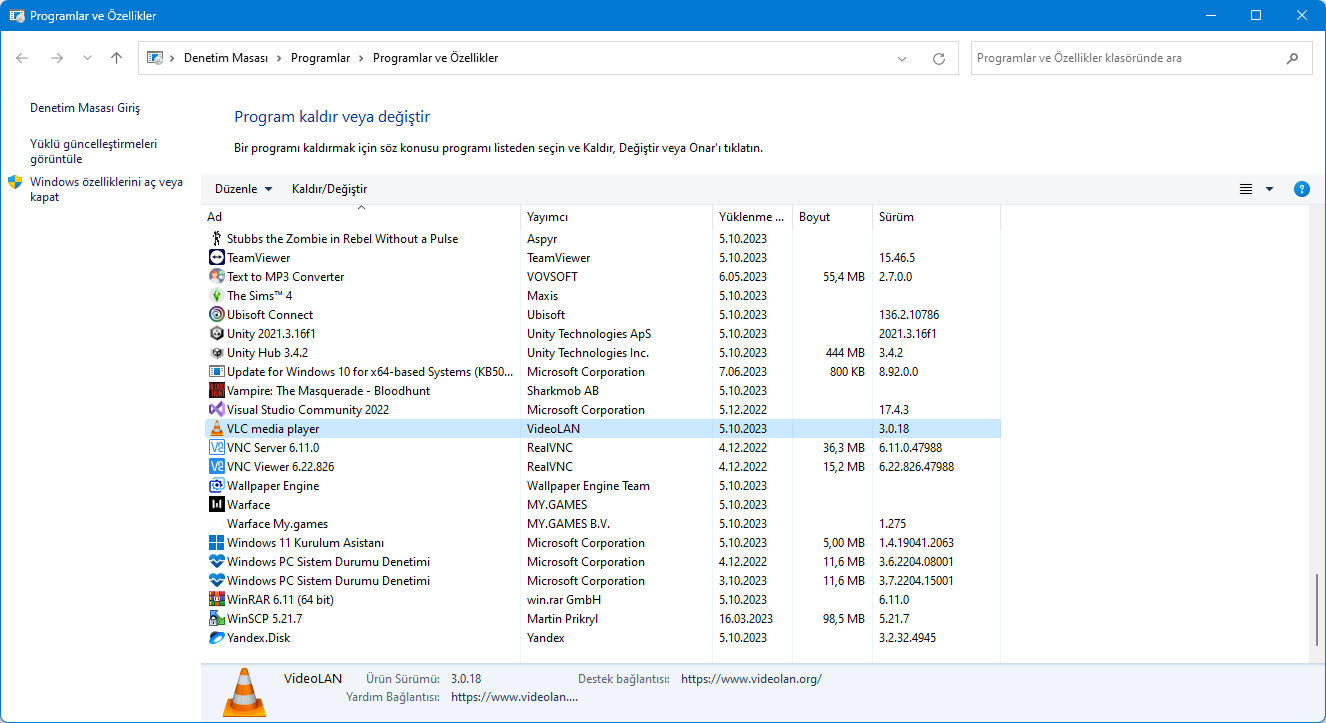The height and width of the screenshot is (723, 1326).
Task: Click the refresh button in address bar
Action: click(x=939, y=58)
